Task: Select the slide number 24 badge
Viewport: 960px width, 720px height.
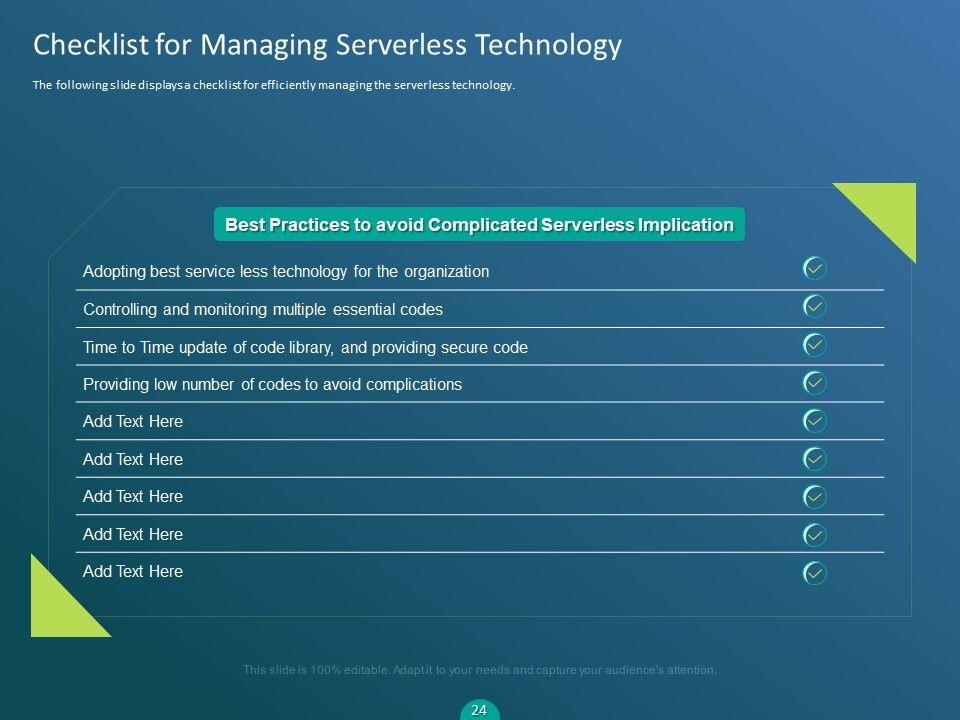Action: click(479, 710)
